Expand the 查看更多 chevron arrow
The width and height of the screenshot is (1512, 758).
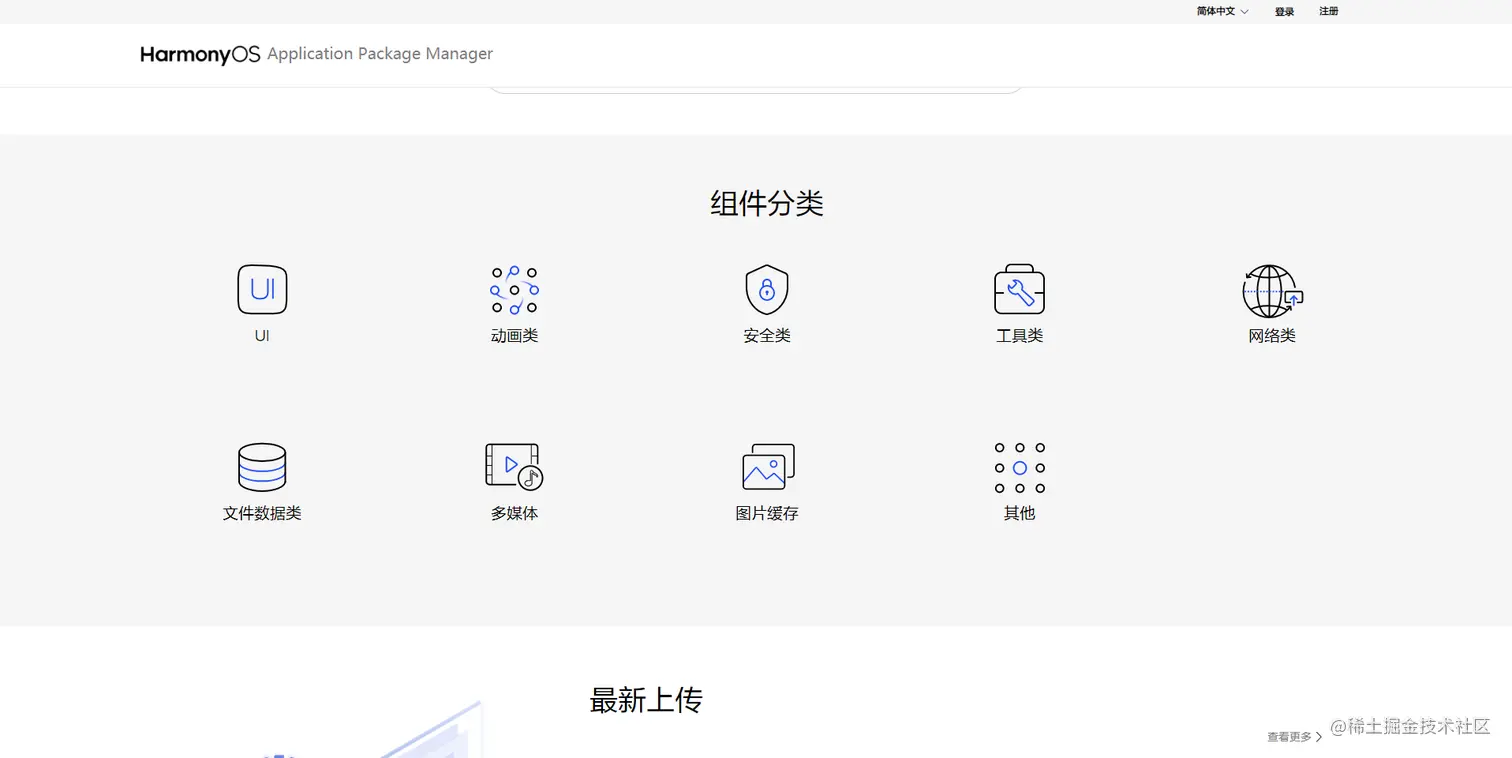coord(1319,736)
